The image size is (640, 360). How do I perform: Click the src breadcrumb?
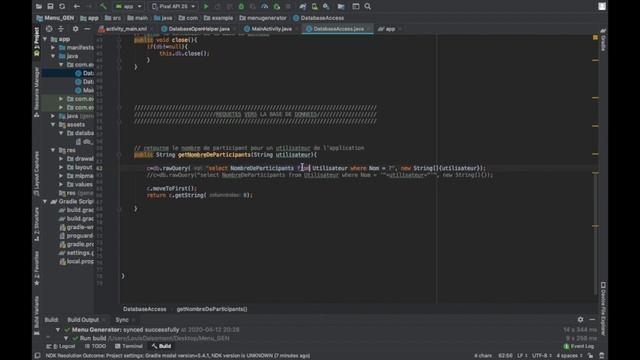click(x=113, y=18)
